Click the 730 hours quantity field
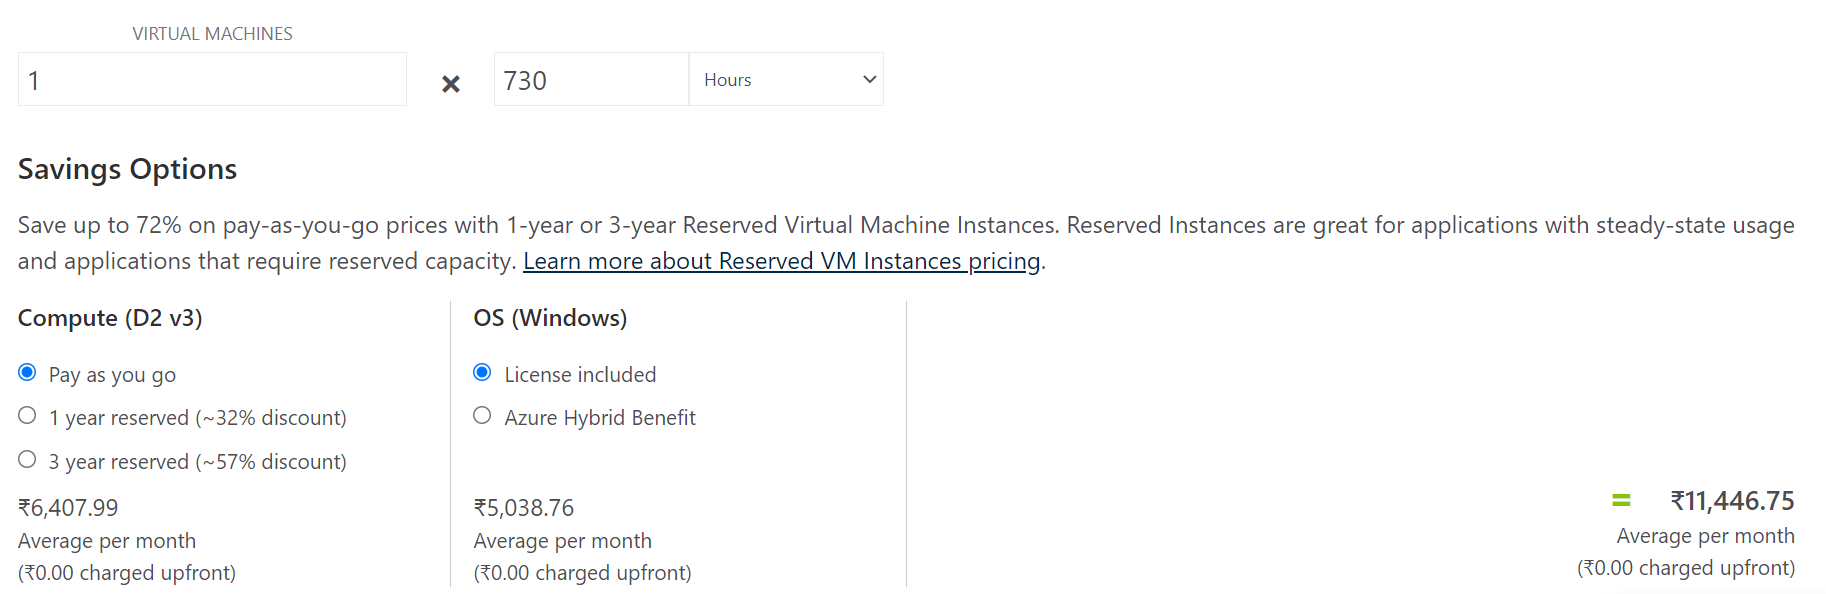The image size is (1826, 594). 590,79
